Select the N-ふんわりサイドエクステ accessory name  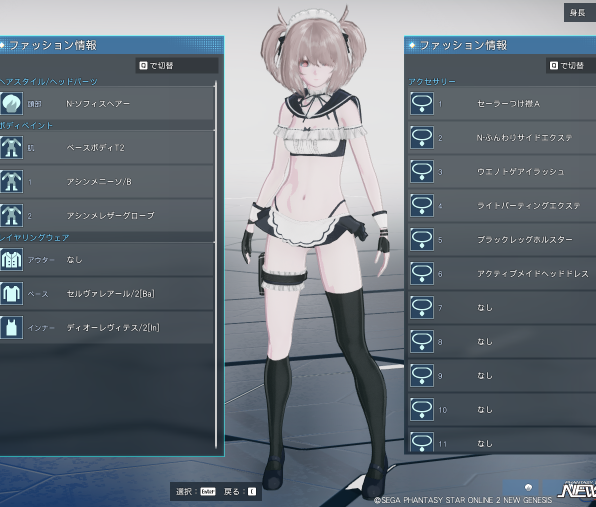(524, 138)
